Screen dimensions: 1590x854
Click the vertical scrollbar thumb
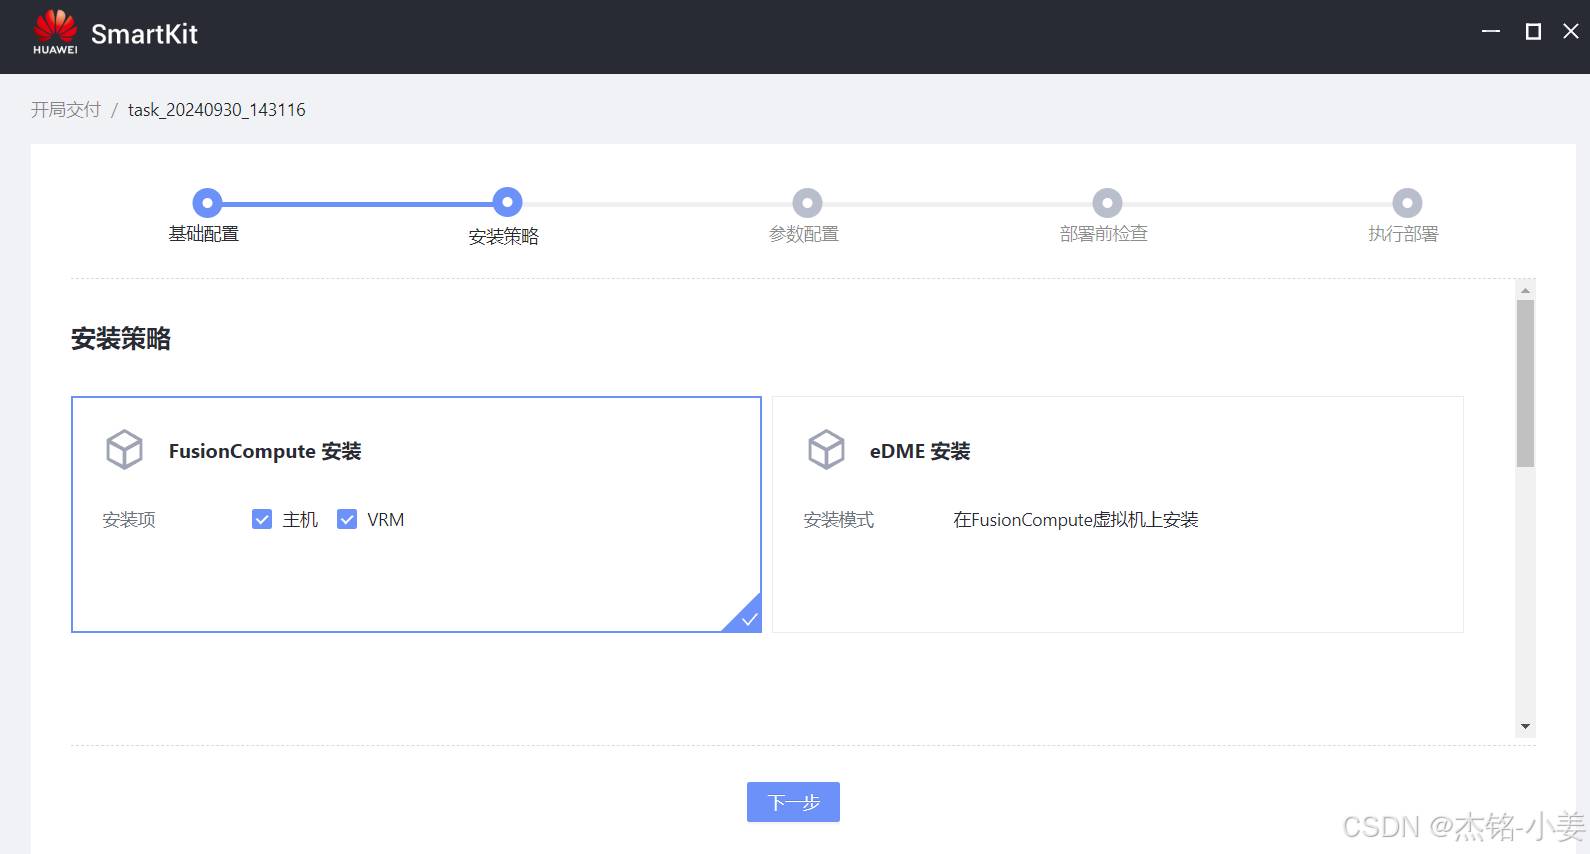(x=1525, y=383)
